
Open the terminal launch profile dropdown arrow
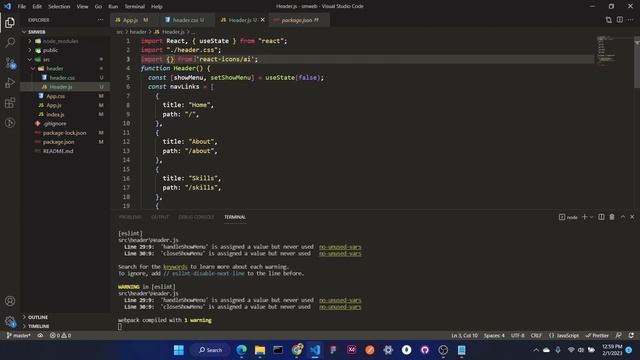pyautogui.click(x=591, y=217)
